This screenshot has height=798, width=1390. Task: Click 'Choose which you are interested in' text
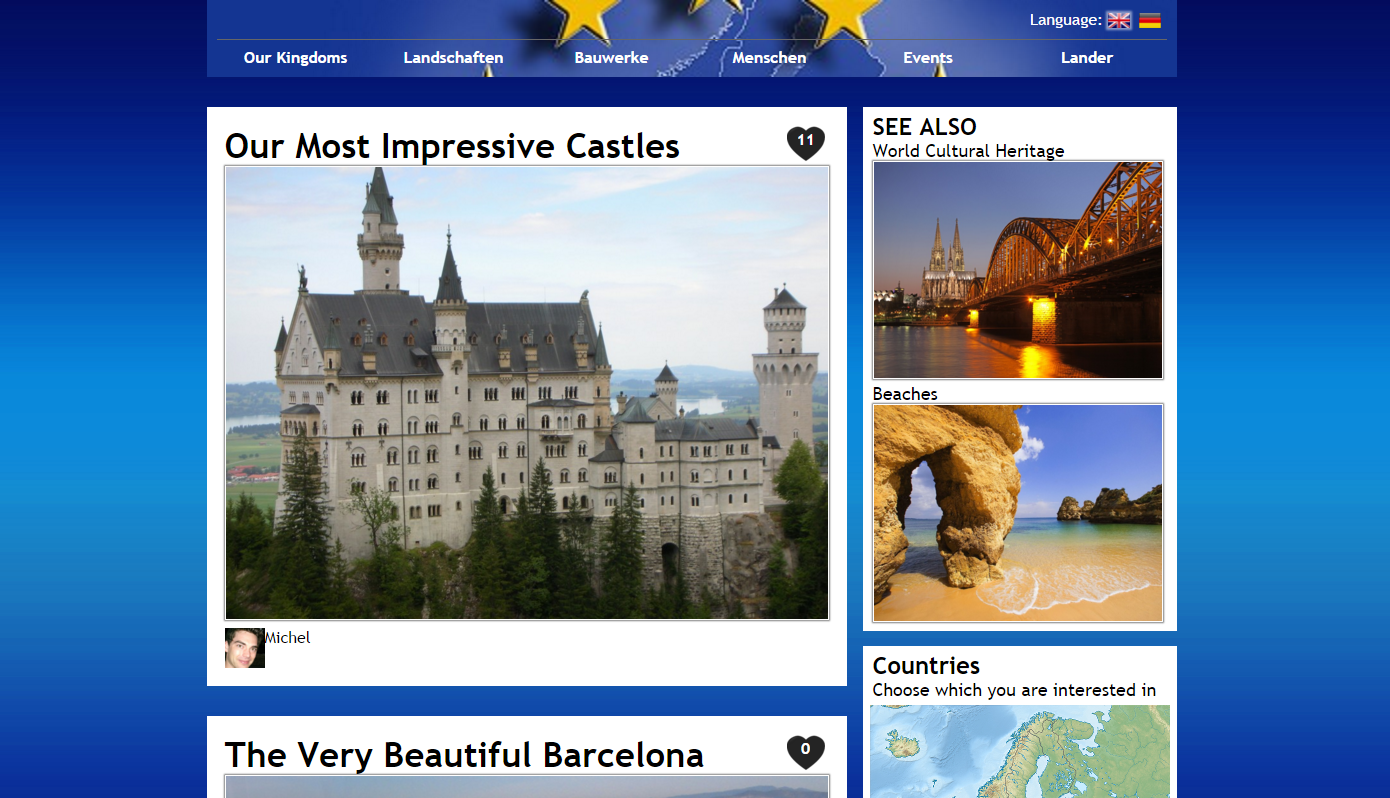[1014, 690]
